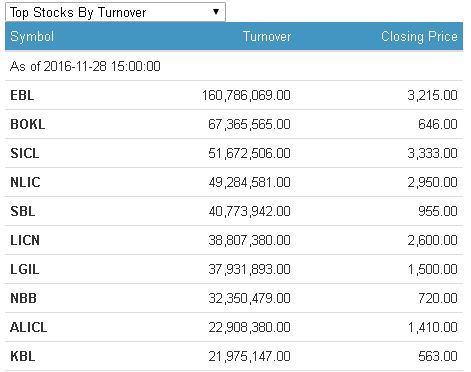Select the SICL symbol

click(x=25, y=153)
